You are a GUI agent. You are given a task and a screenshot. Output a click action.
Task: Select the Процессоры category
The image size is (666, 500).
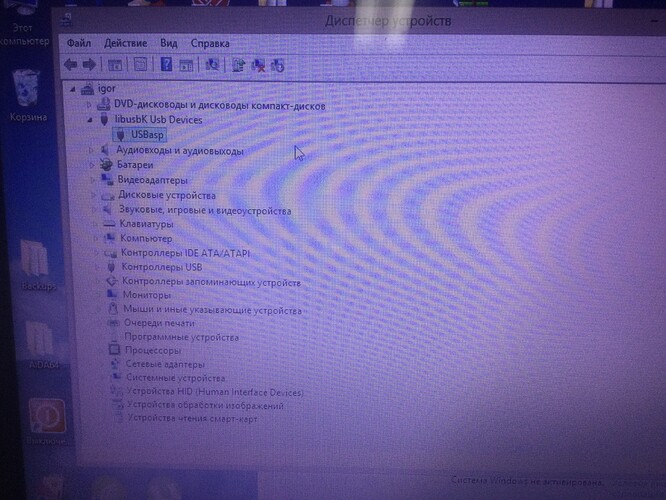153,351
